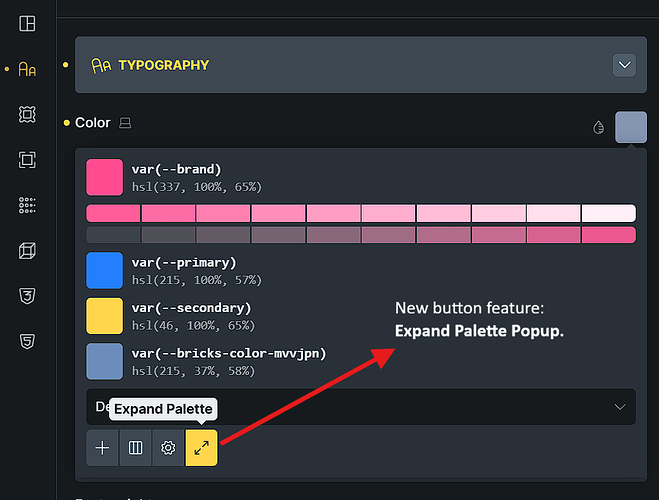Add a new color with plus button
The width and height of the screenshot is (659, 500).
[x=102, y=448]
